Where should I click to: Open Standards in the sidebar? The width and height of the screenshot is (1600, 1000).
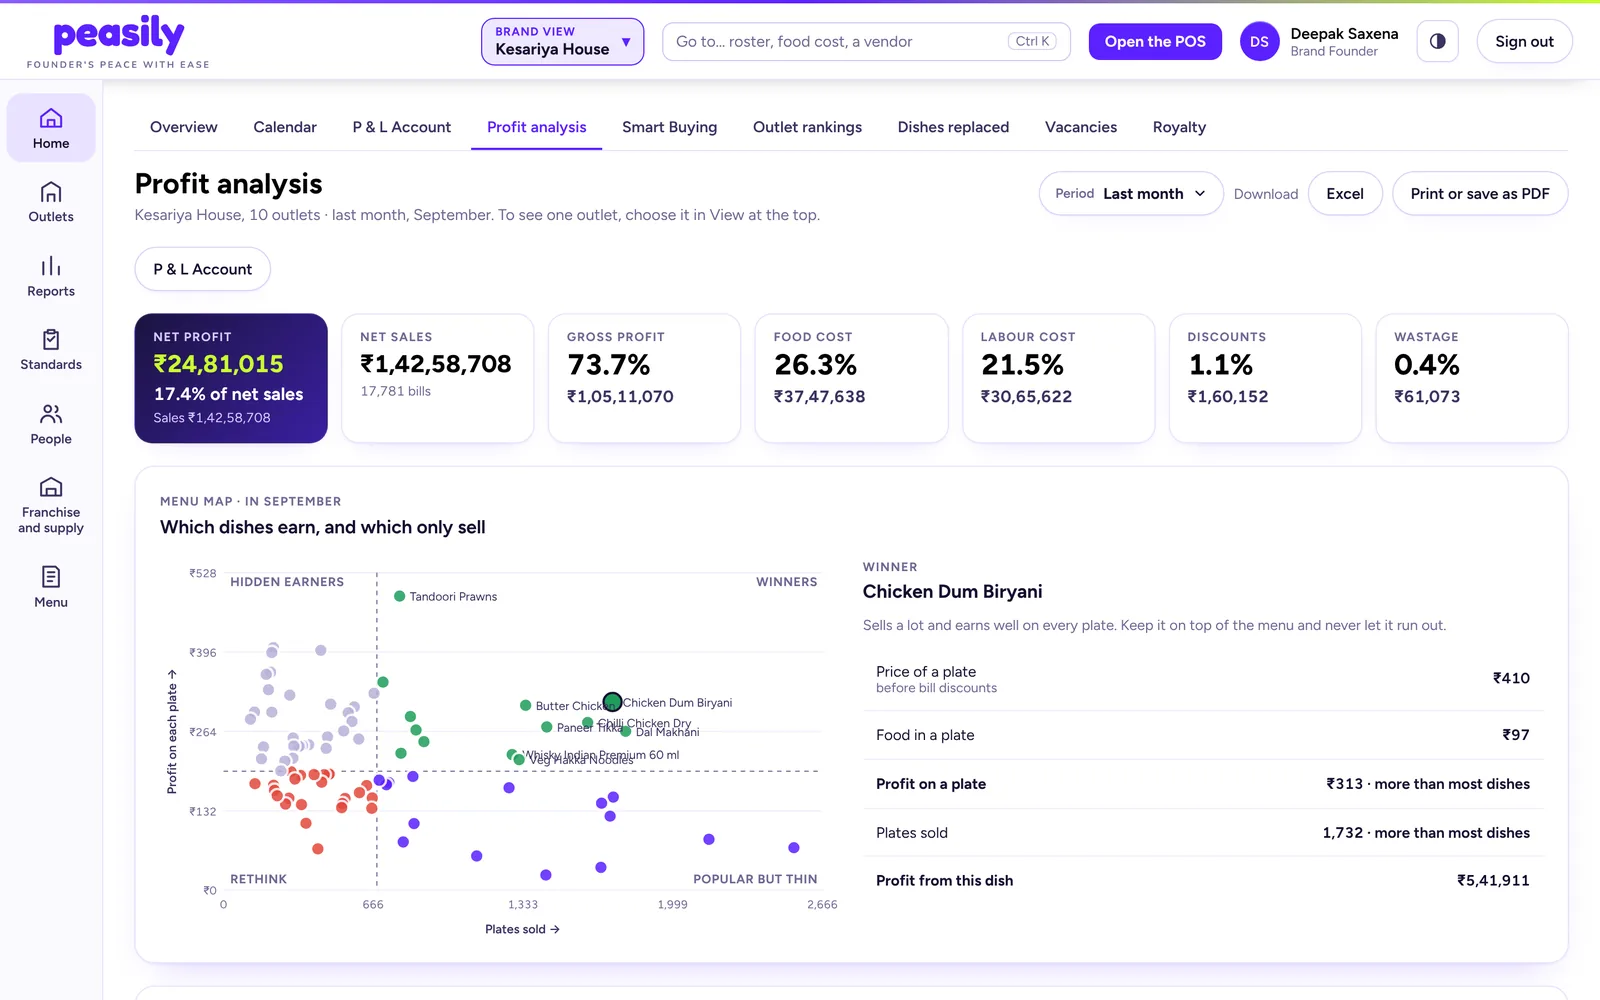click(51, 350)
